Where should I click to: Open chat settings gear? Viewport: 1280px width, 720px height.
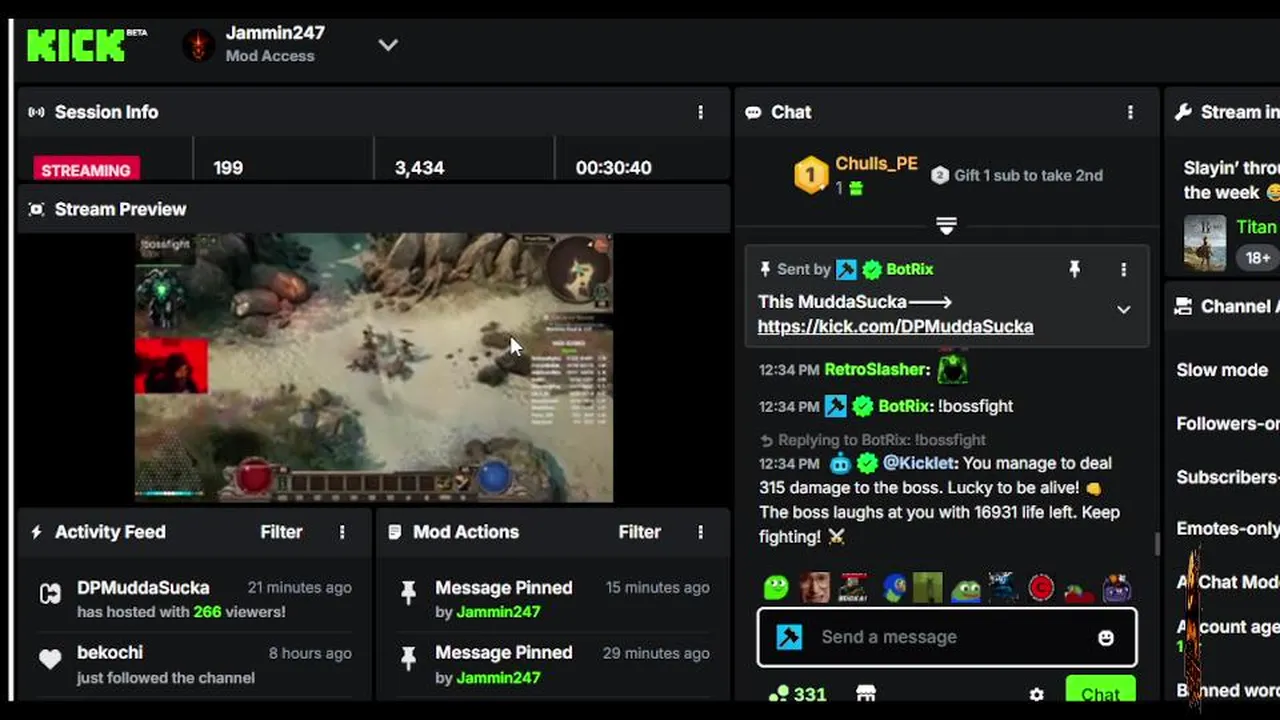tap(1036, 694)
